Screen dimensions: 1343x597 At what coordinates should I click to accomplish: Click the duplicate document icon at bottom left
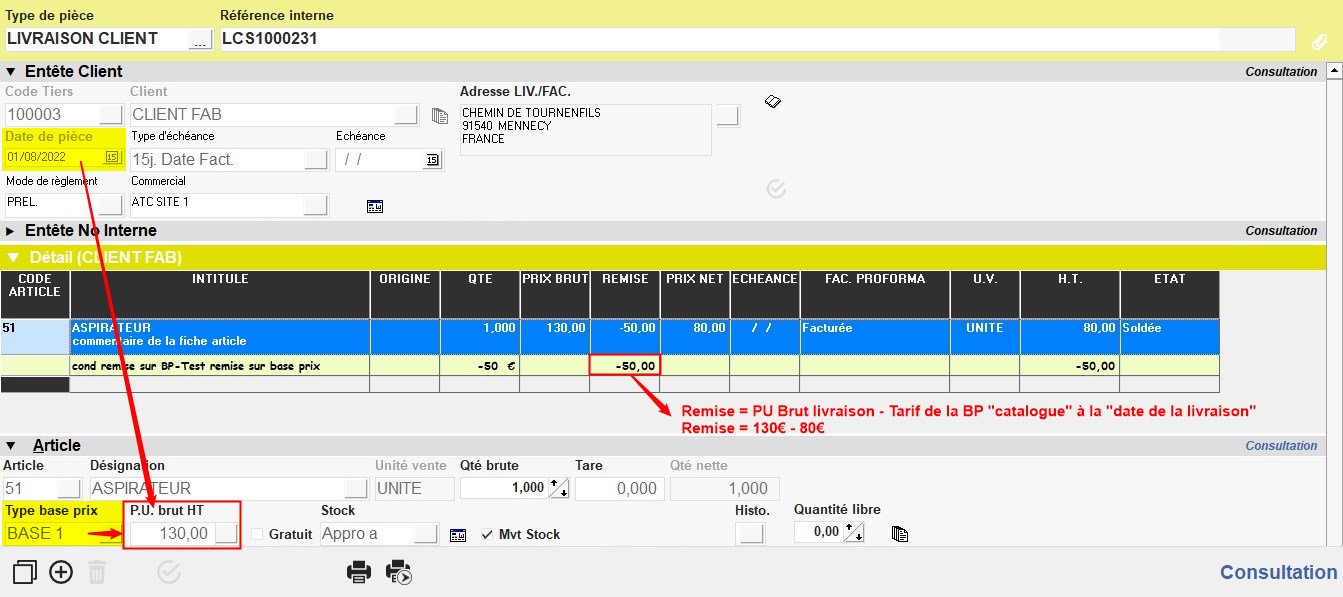pyautogui.click(x=25, y=572)
